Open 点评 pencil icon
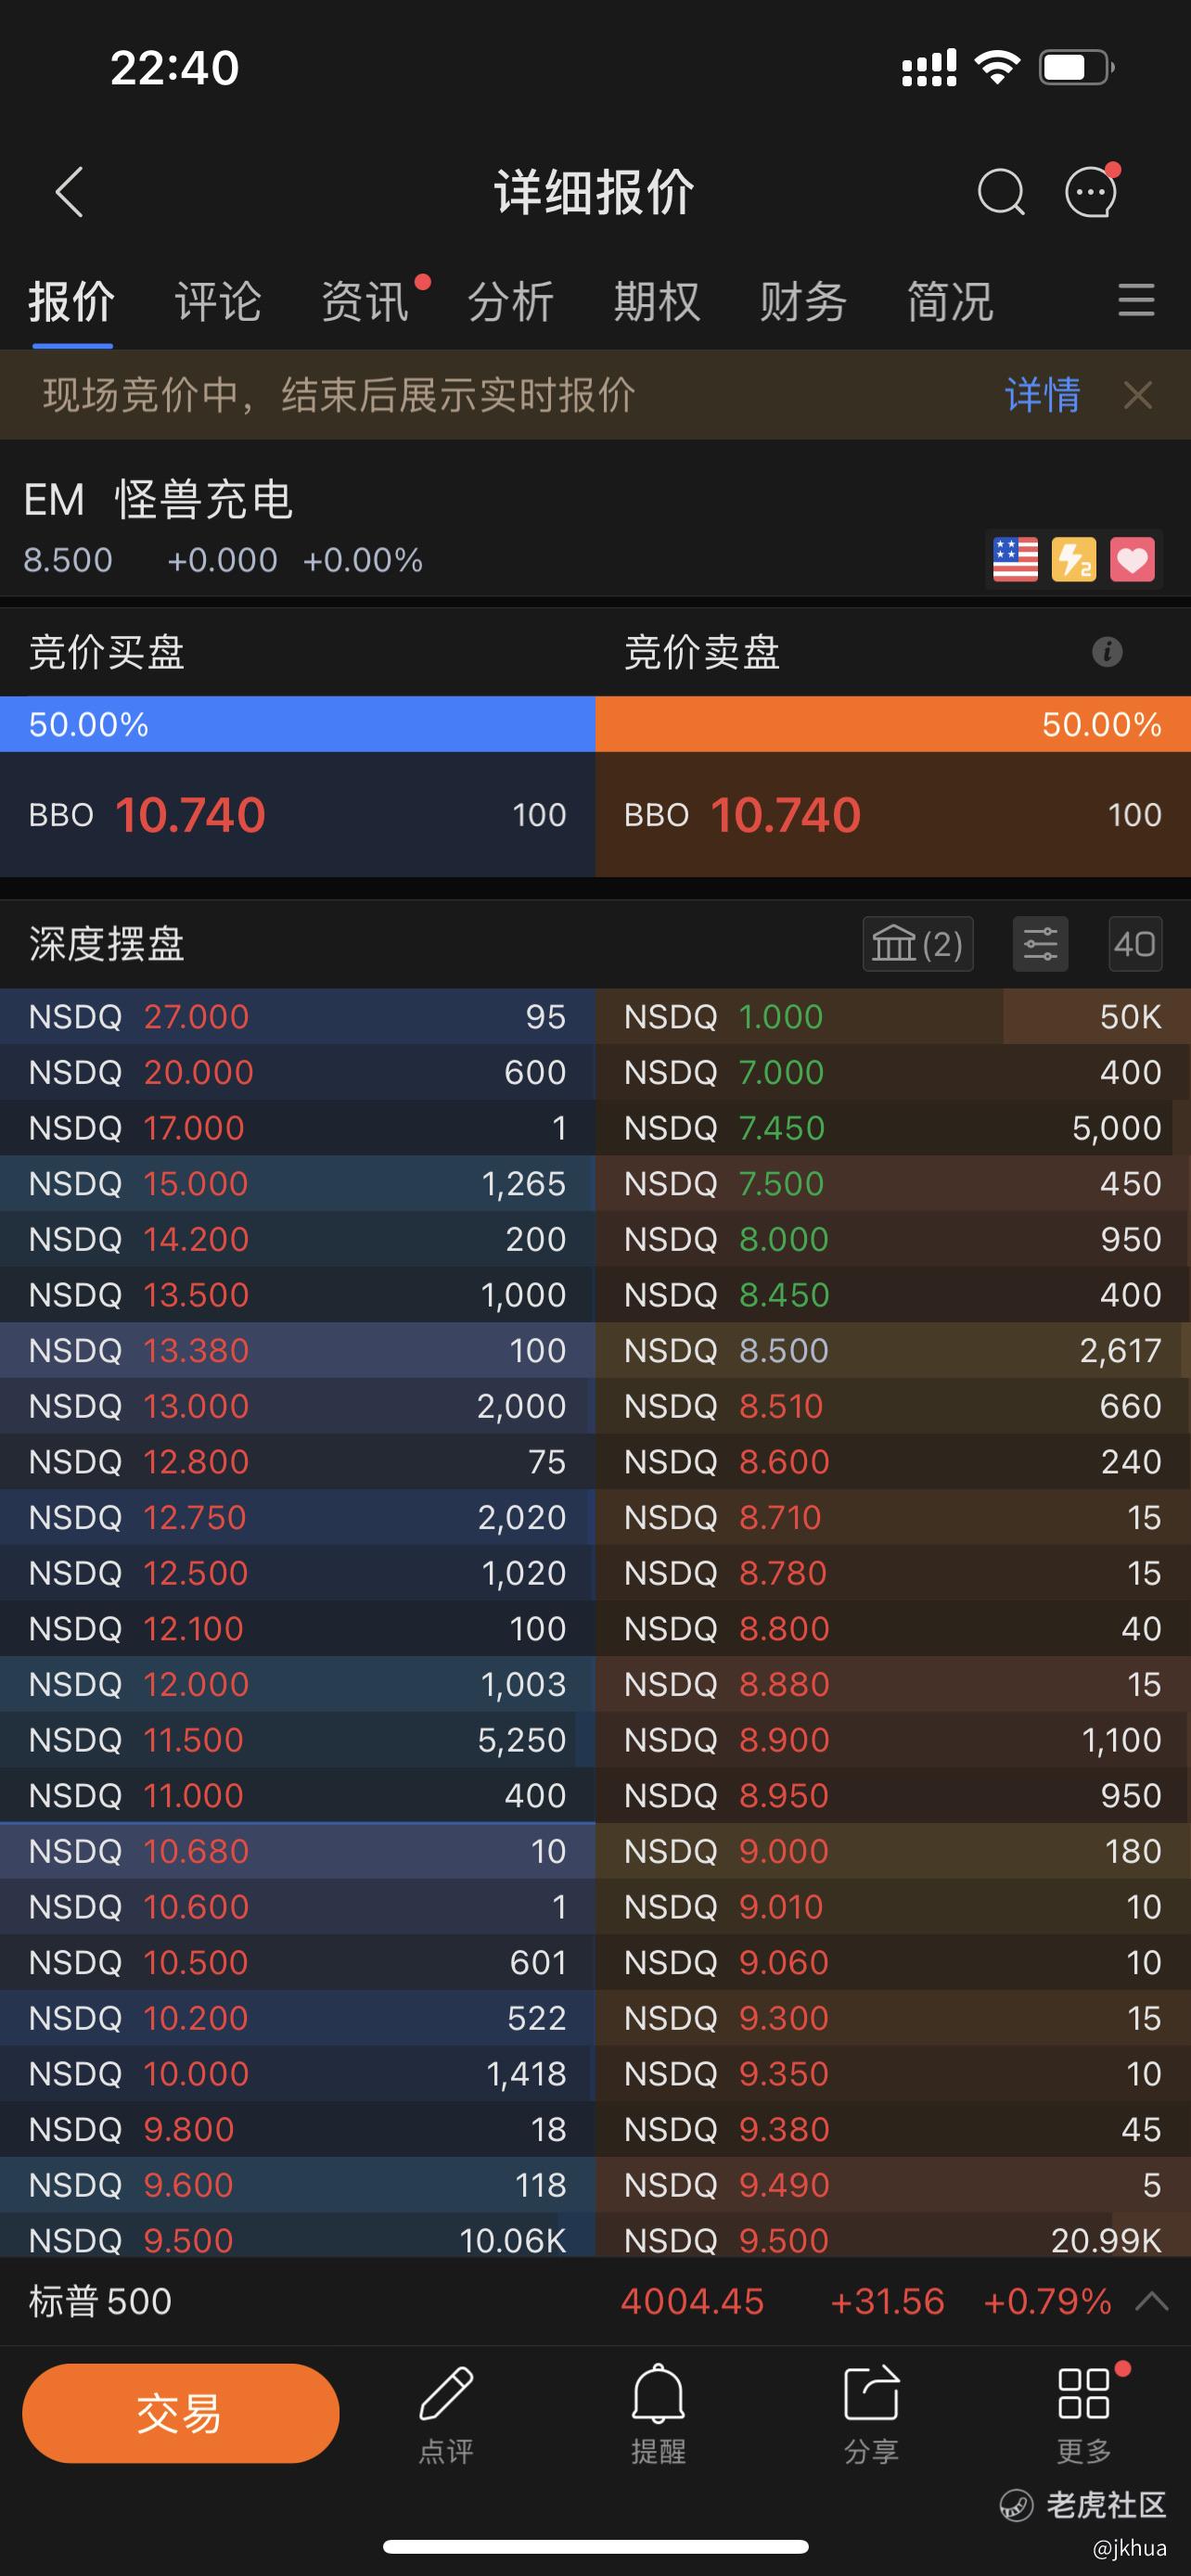1191x2576 pixels. tap(446, 2415)
